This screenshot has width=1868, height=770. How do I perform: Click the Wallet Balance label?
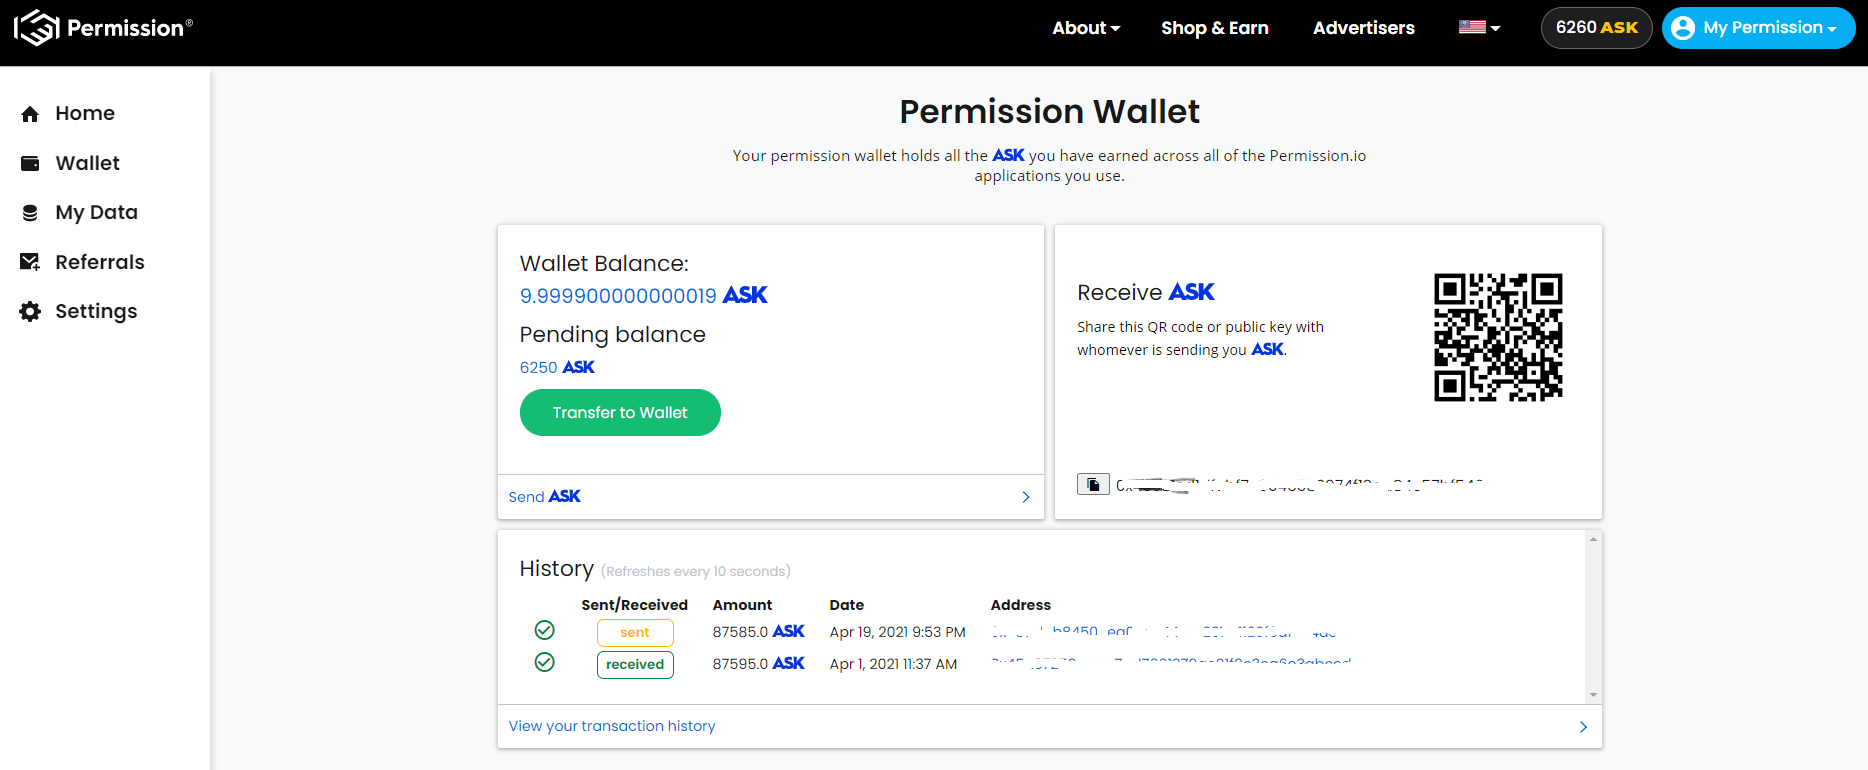(604, 264)
